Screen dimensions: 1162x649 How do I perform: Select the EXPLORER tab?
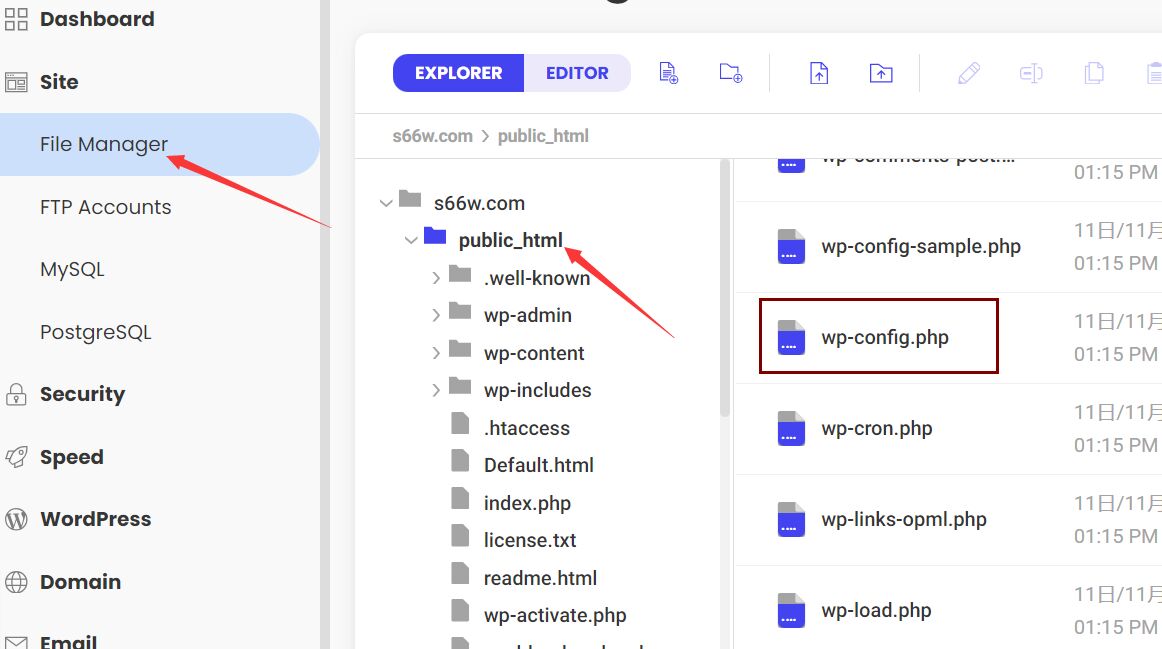[458, 73]
